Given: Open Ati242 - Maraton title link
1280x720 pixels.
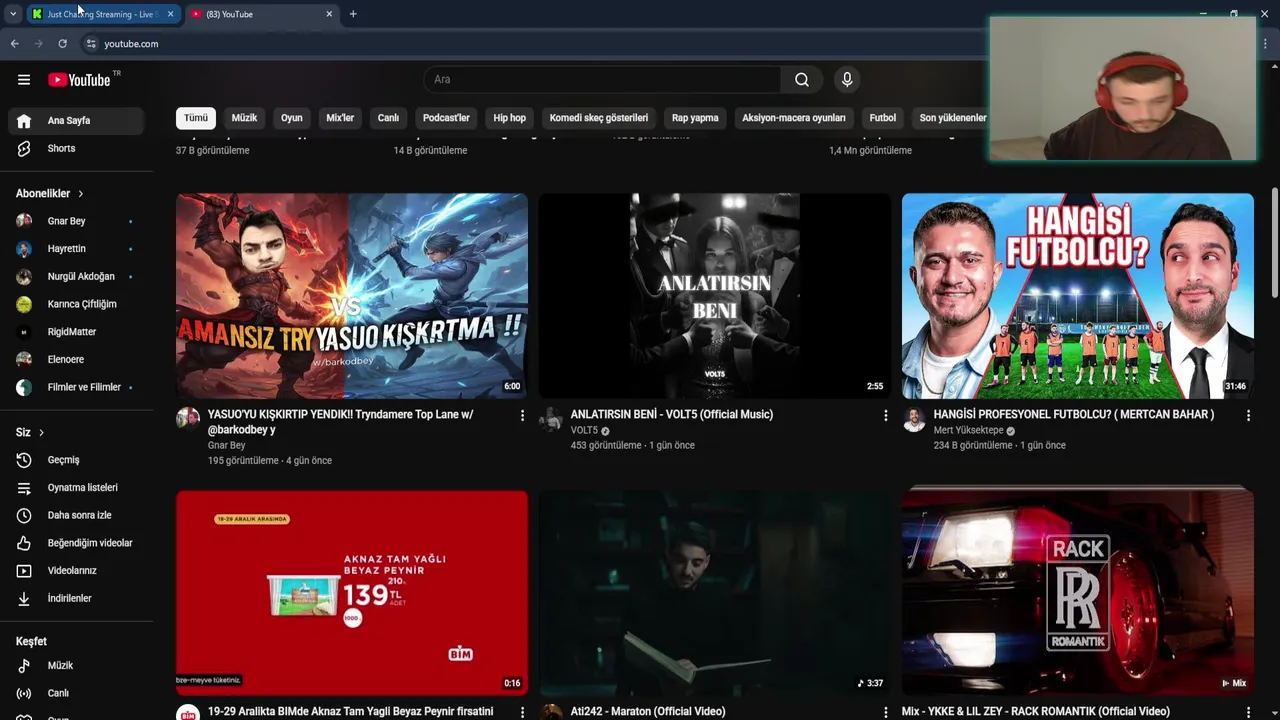Looking at the screenshot, I should (x=648, y=711).
